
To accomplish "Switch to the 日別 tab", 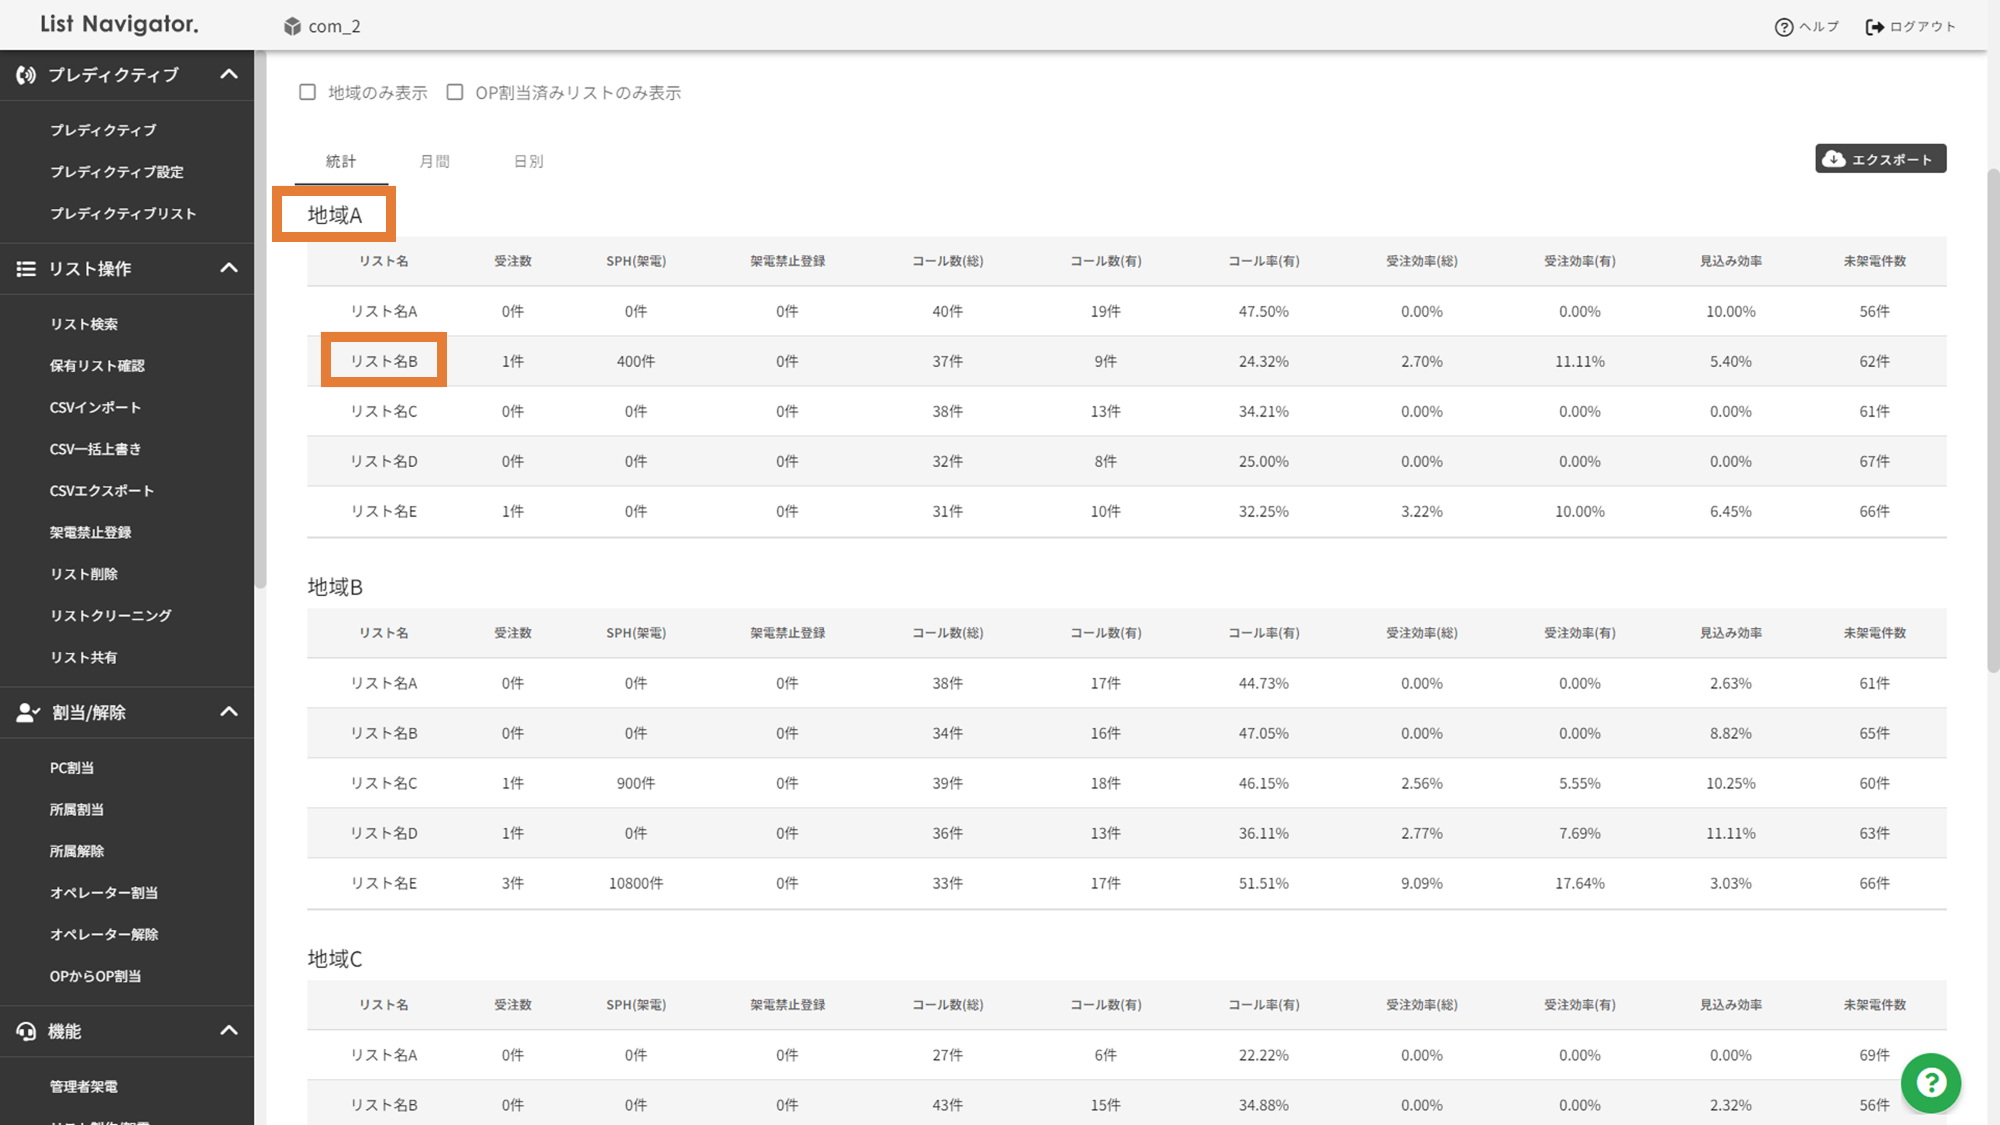I will click(528, 161).
